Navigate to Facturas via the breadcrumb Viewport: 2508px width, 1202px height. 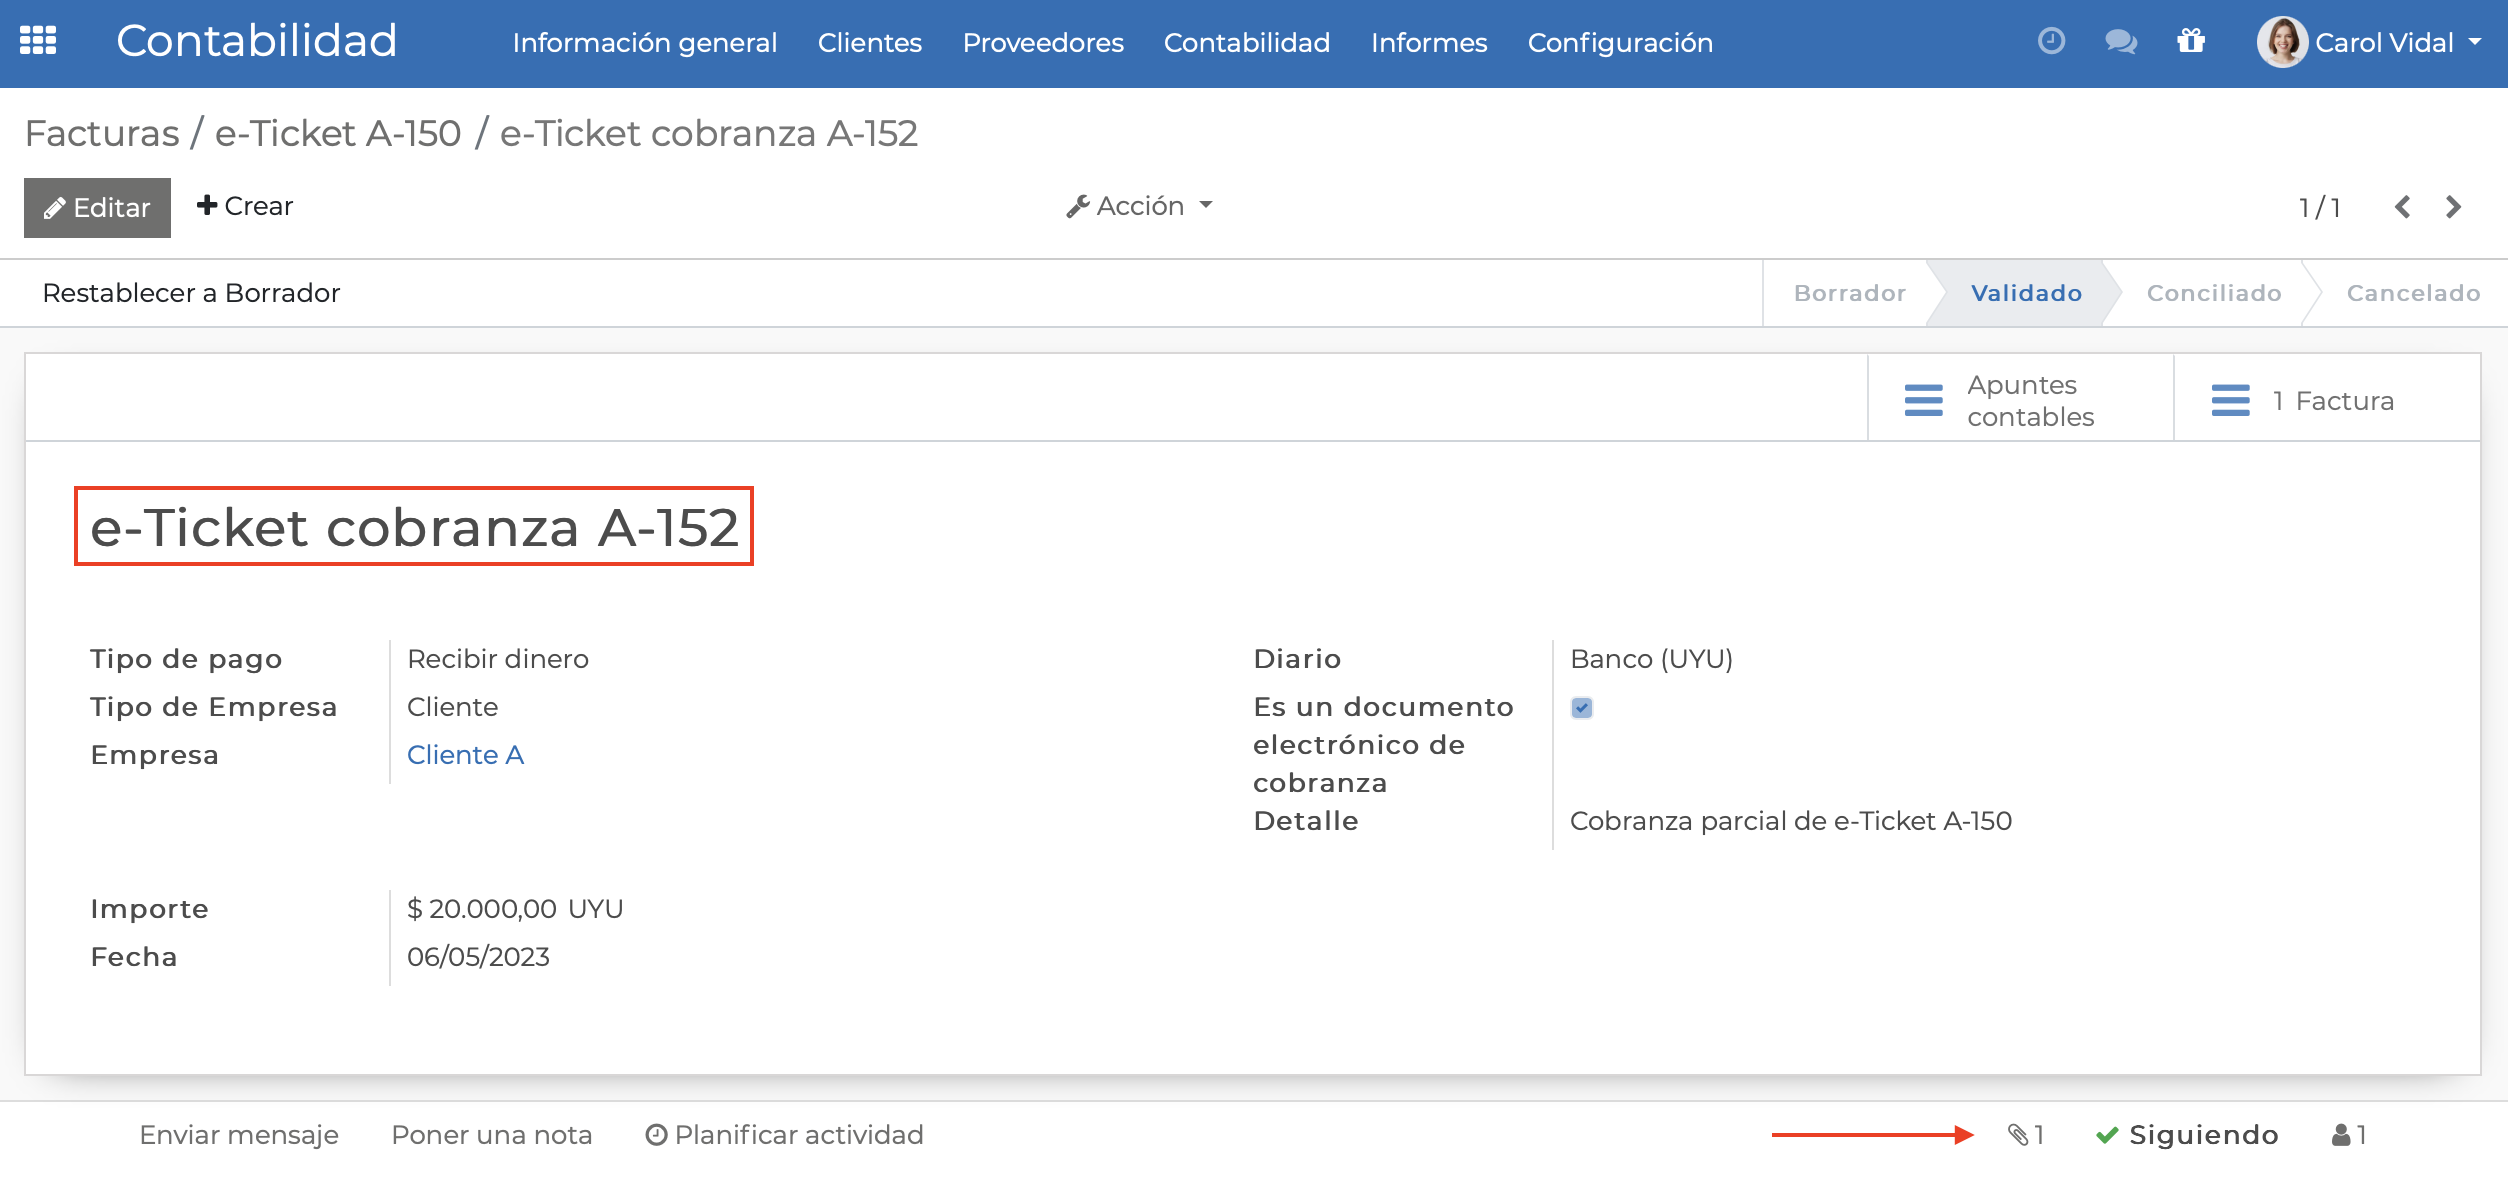(100, 132)
